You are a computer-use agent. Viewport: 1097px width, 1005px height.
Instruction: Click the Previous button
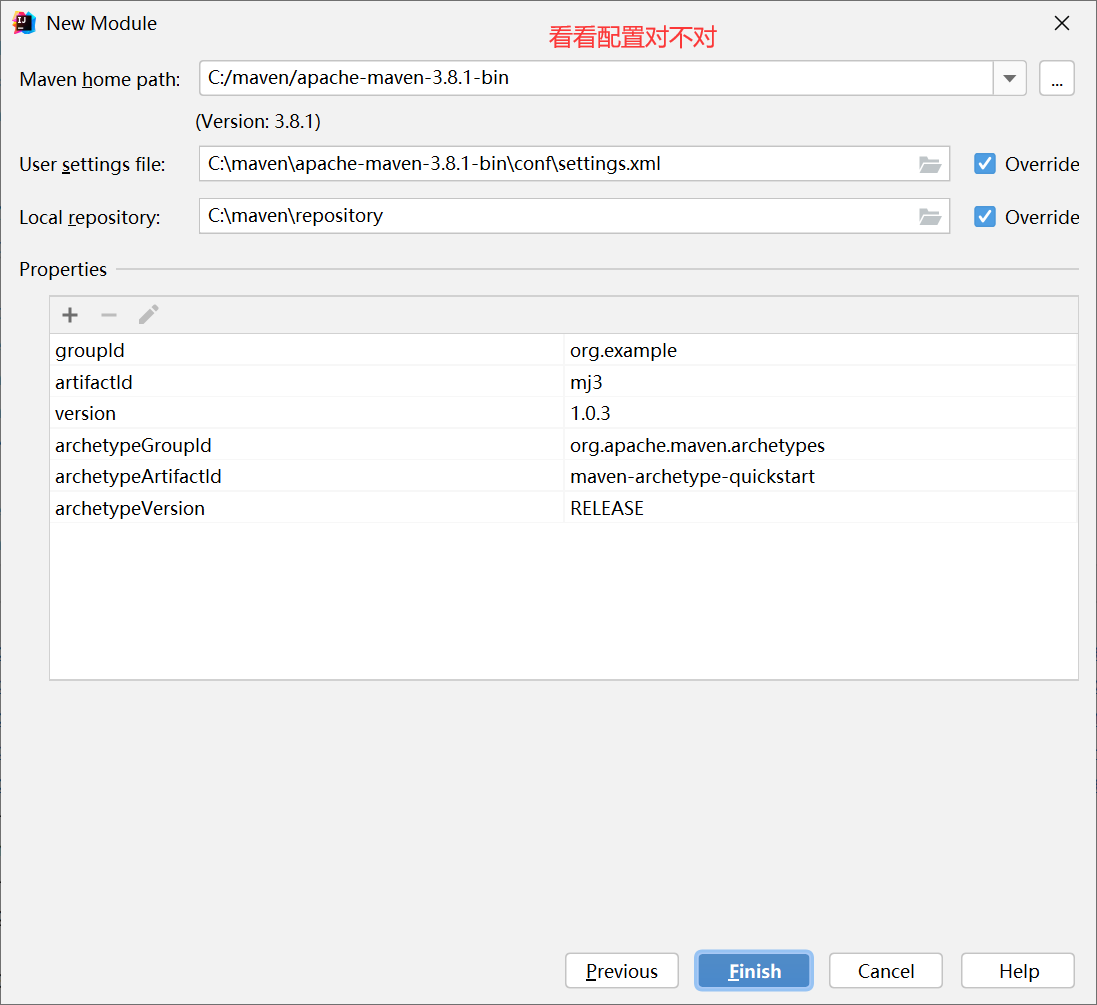(622, 971)
